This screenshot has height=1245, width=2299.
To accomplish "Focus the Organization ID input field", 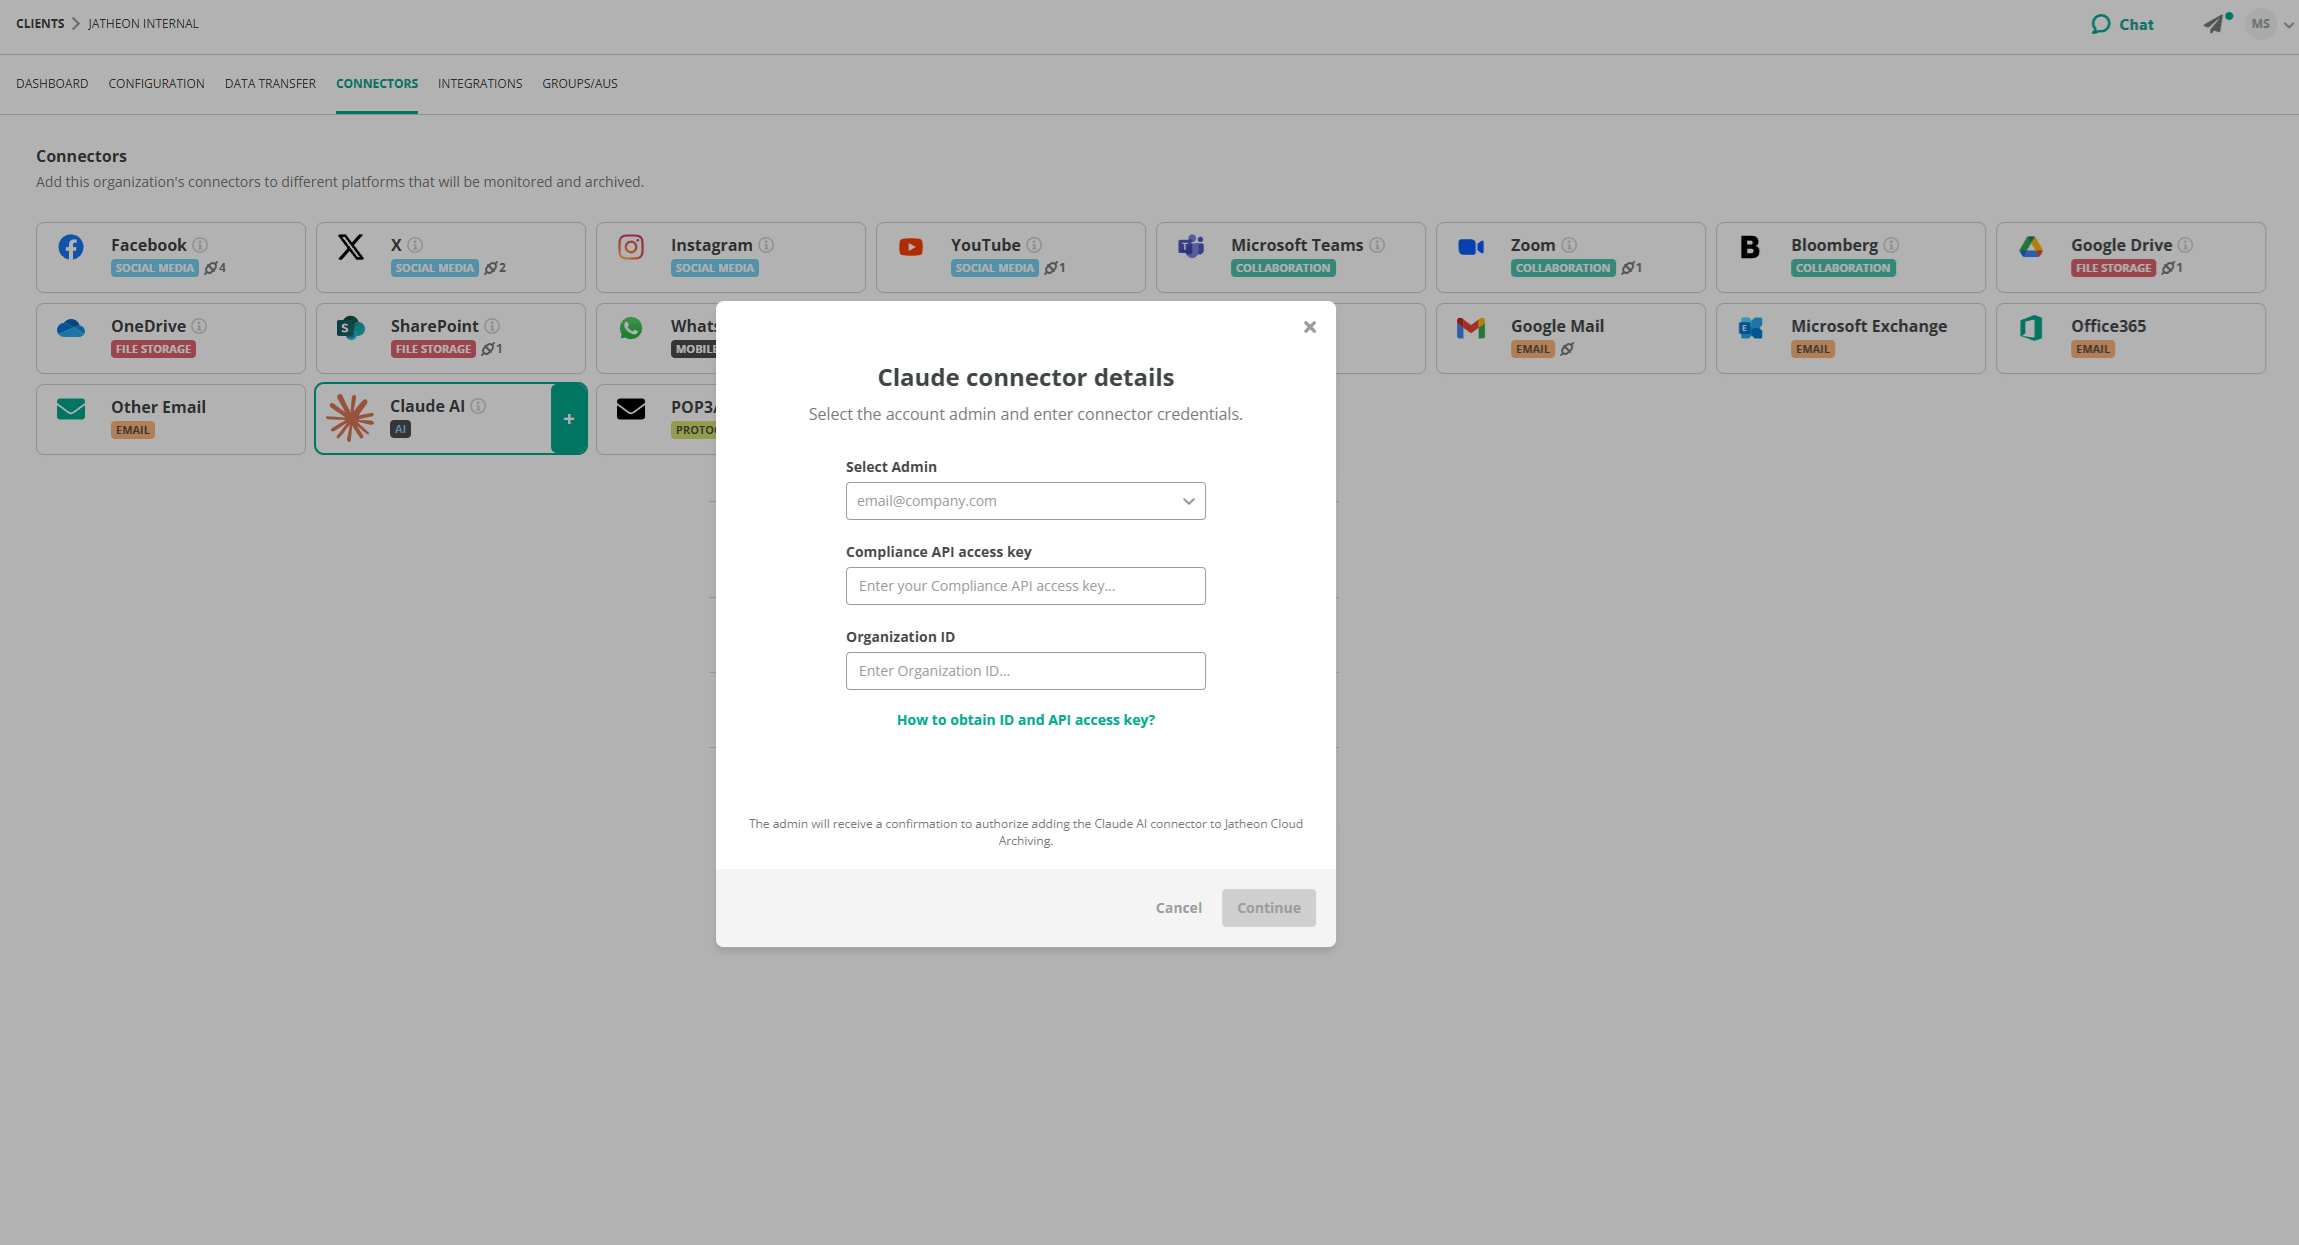I will [x=1025, y=671].
